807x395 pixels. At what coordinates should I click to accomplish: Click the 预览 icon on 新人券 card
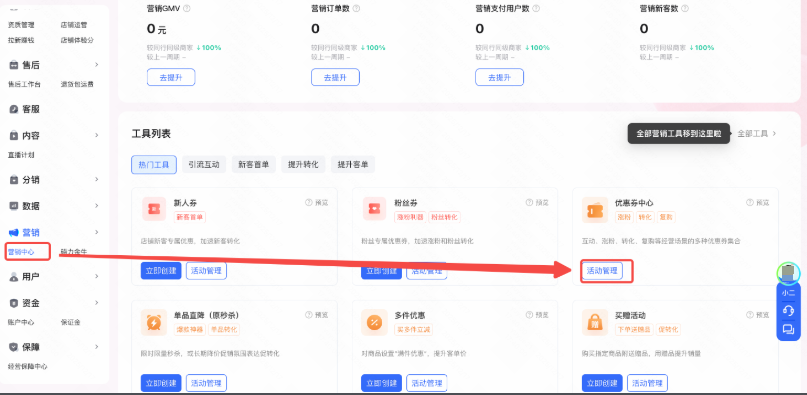309,202
